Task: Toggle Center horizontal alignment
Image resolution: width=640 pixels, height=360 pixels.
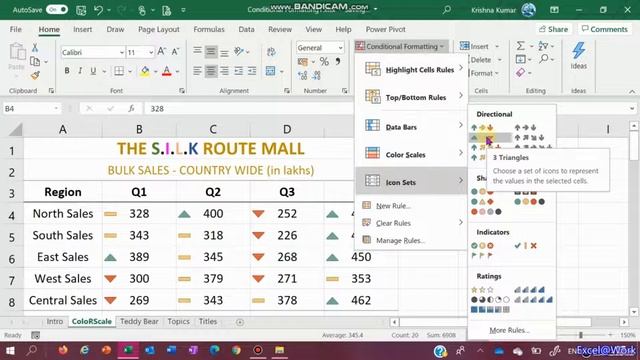Action: pyautogui.click(x=211, y=71)
